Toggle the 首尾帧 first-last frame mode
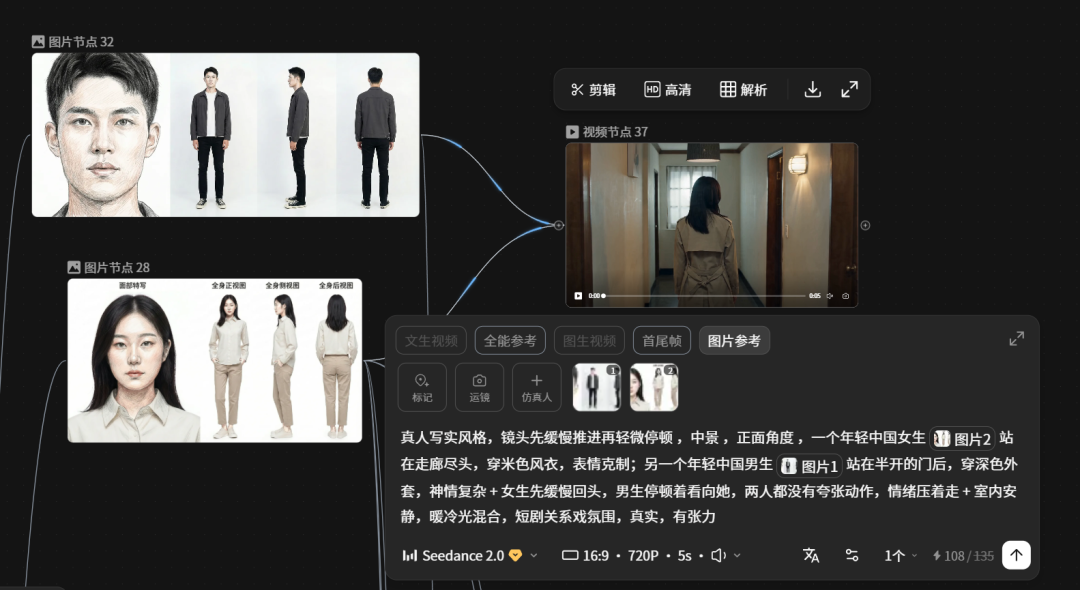Screen dimensions: 1080x590 [x=660, y=340]
